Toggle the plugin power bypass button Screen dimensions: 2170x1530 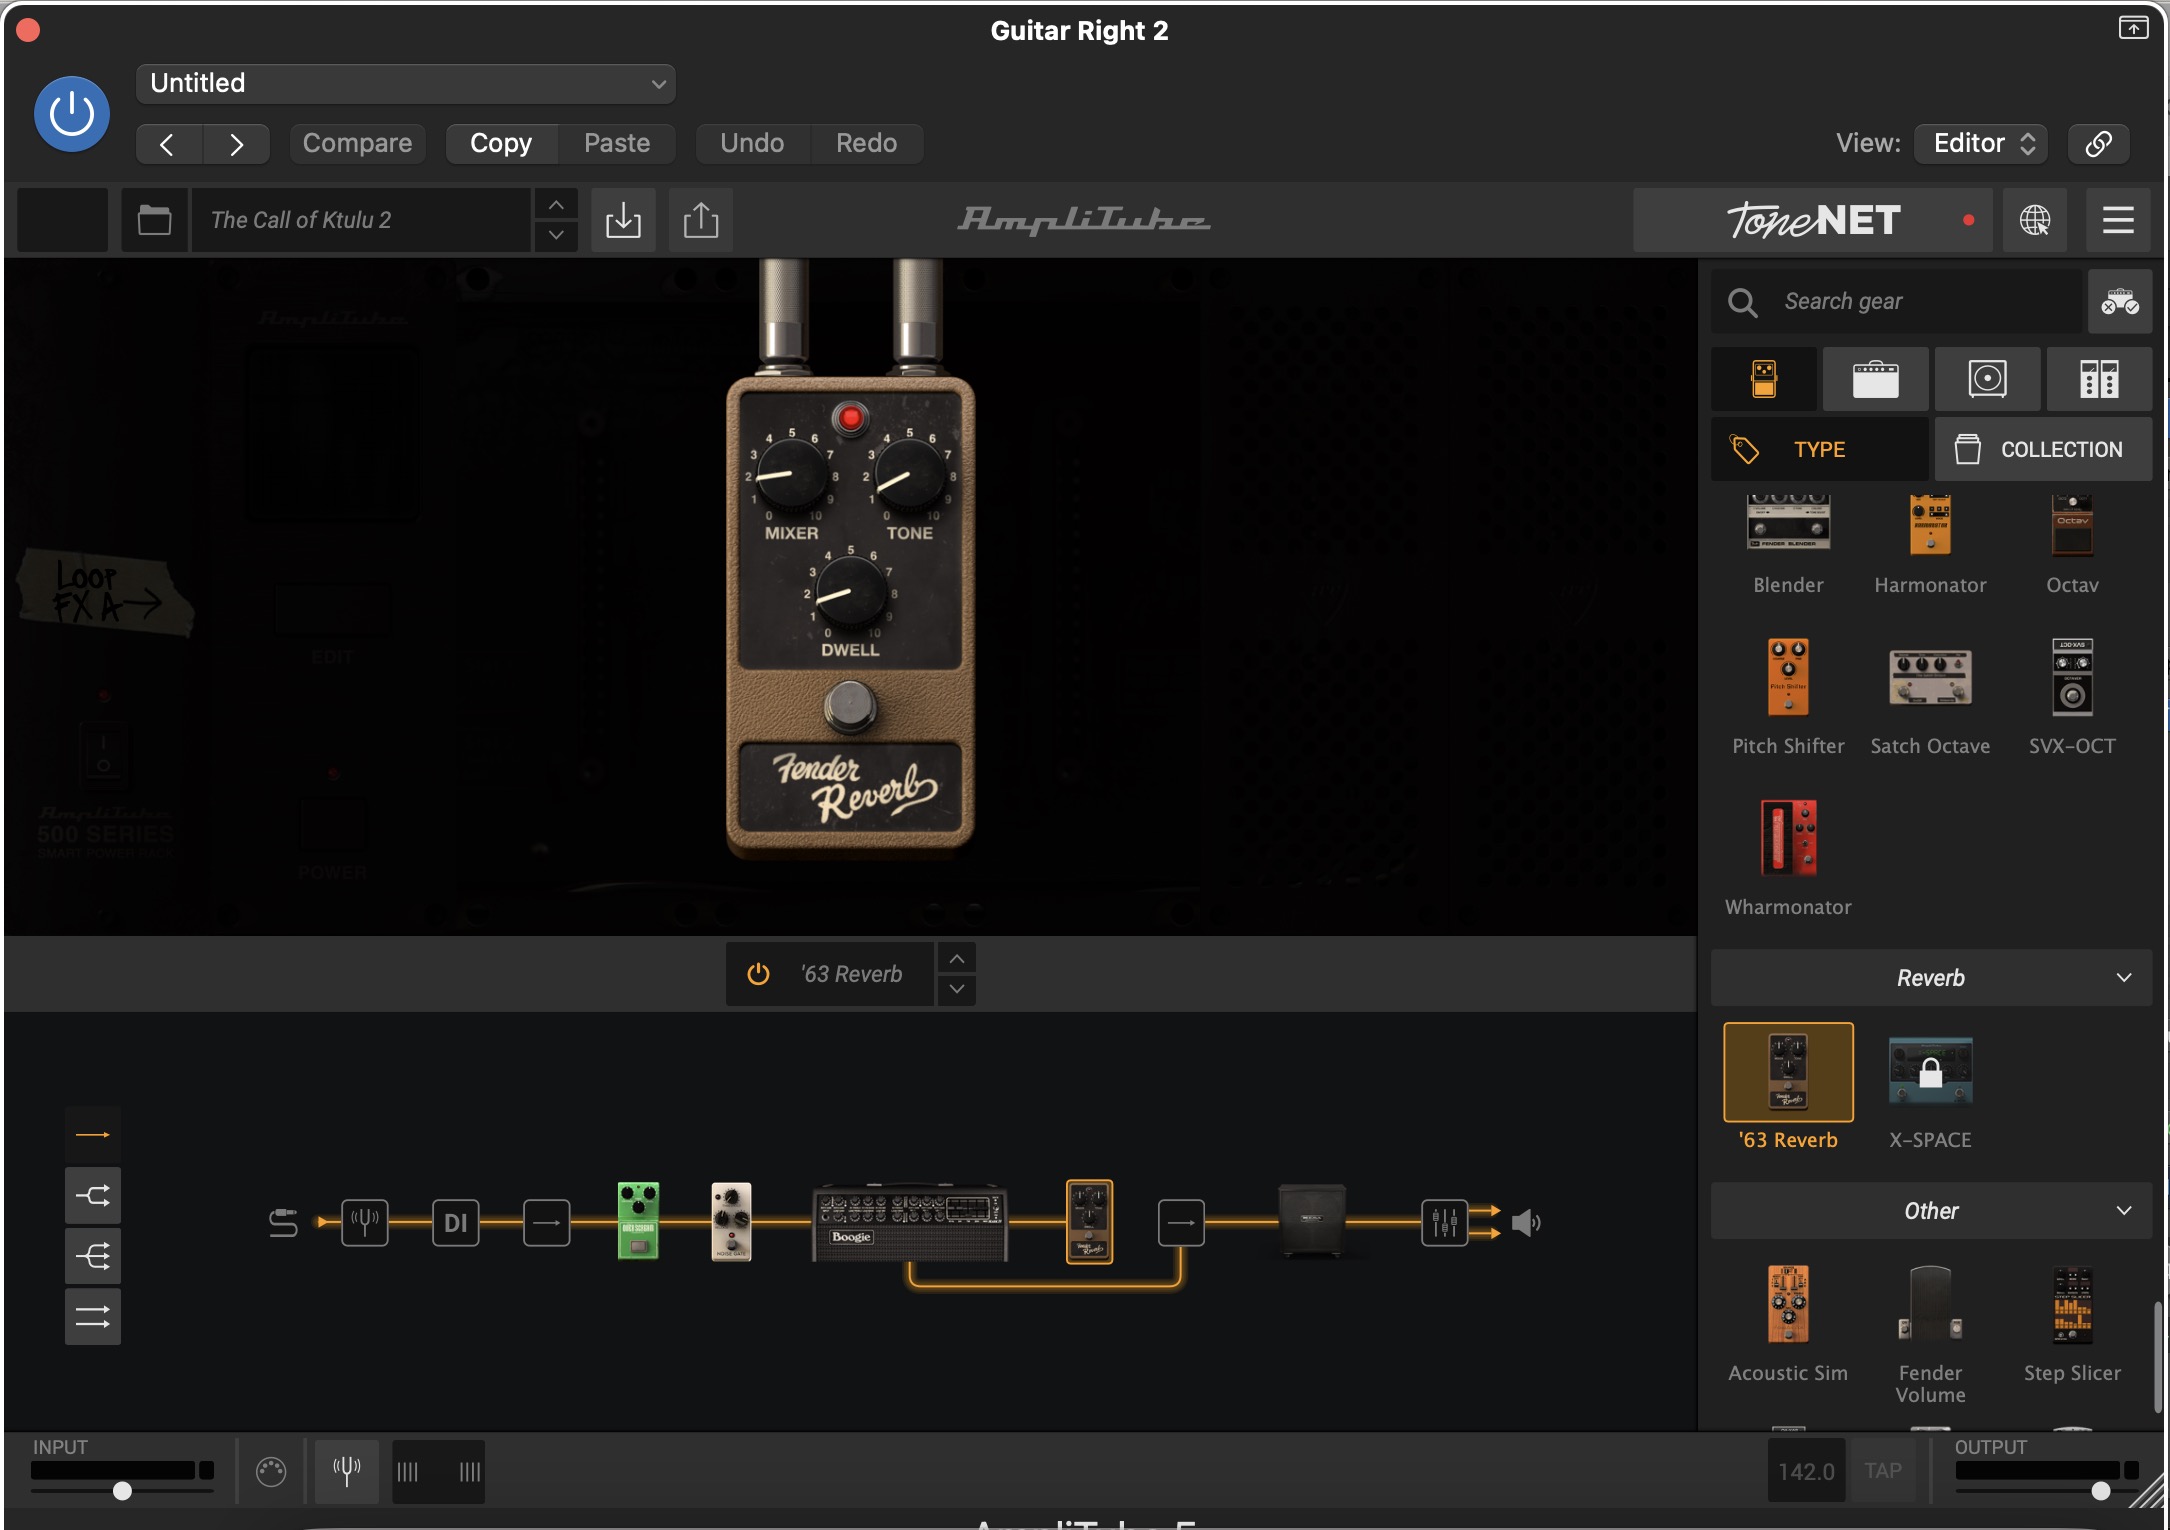tap(72, 114)
